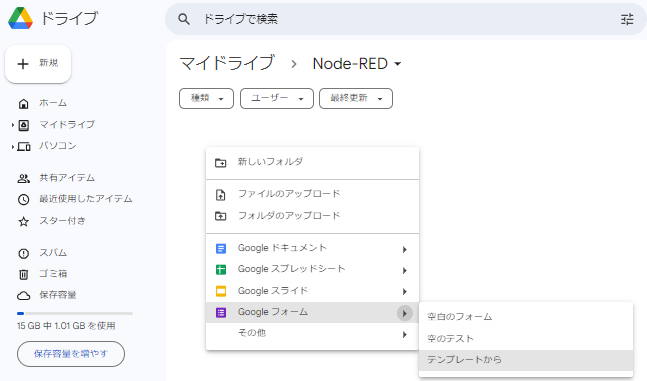Select Google スライド menu entry

[312, 291]
